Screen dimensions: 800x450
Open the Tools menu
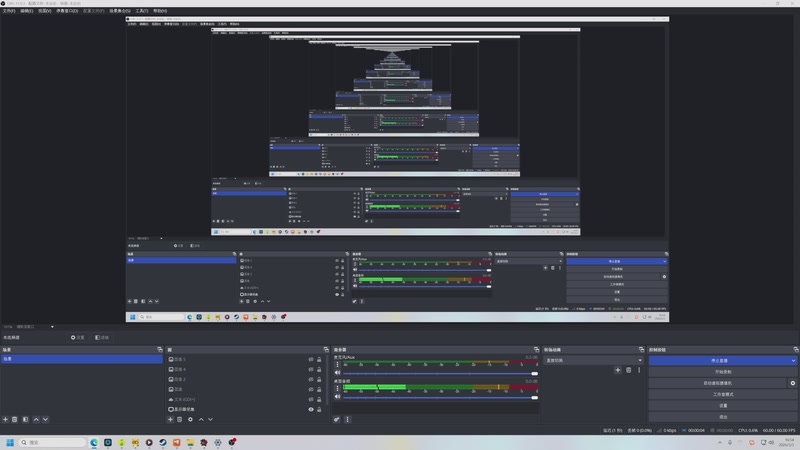tap(141, 11)
